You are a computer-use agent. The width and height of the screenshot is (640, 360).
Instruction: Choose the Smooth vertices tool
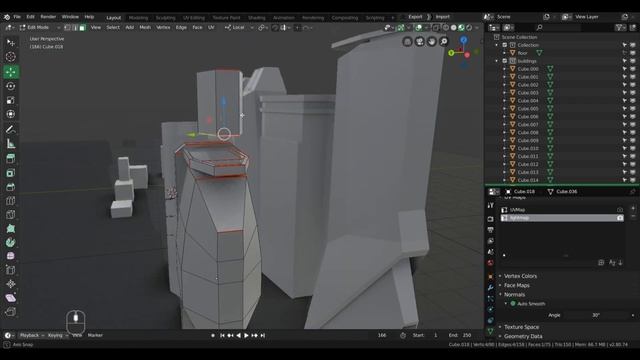click(x=11, y=256)
